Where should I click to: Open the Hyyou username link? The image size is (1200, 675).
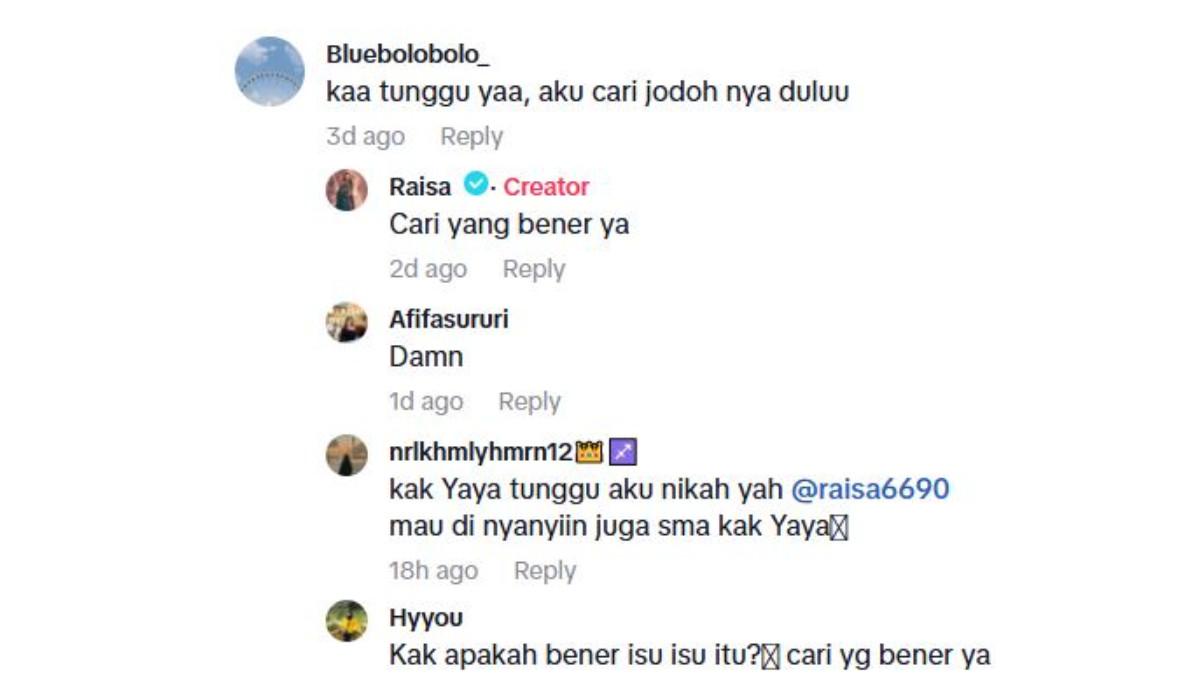pyautogui.click(x=426, y=618)
